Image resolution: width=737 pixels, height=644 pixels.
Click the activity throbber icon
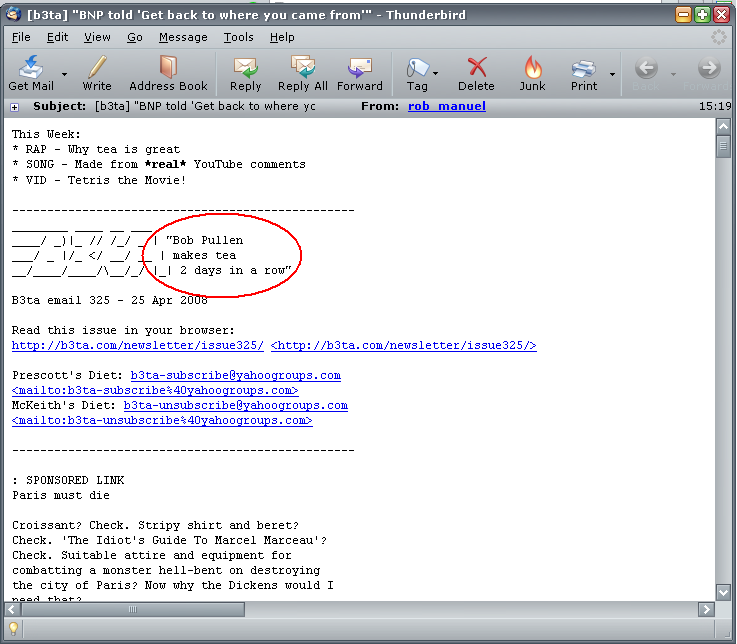[719, 37]
